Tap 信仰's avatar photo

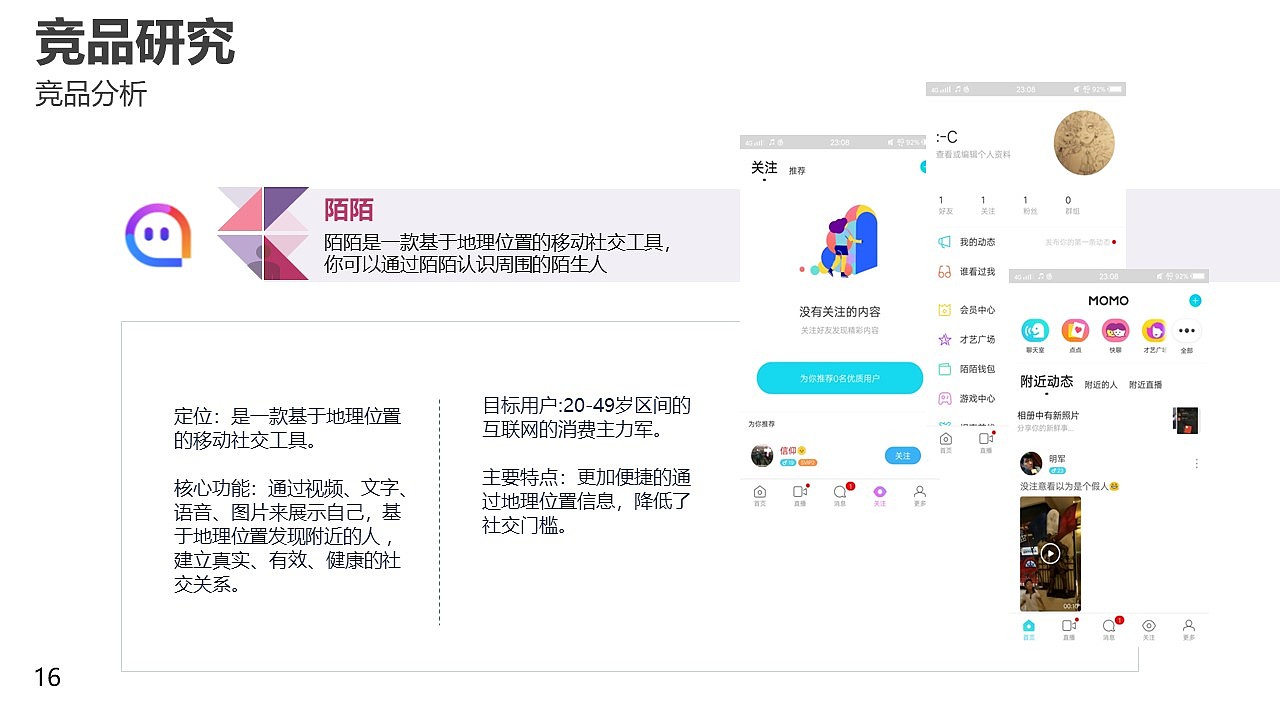tap(763, 456)
